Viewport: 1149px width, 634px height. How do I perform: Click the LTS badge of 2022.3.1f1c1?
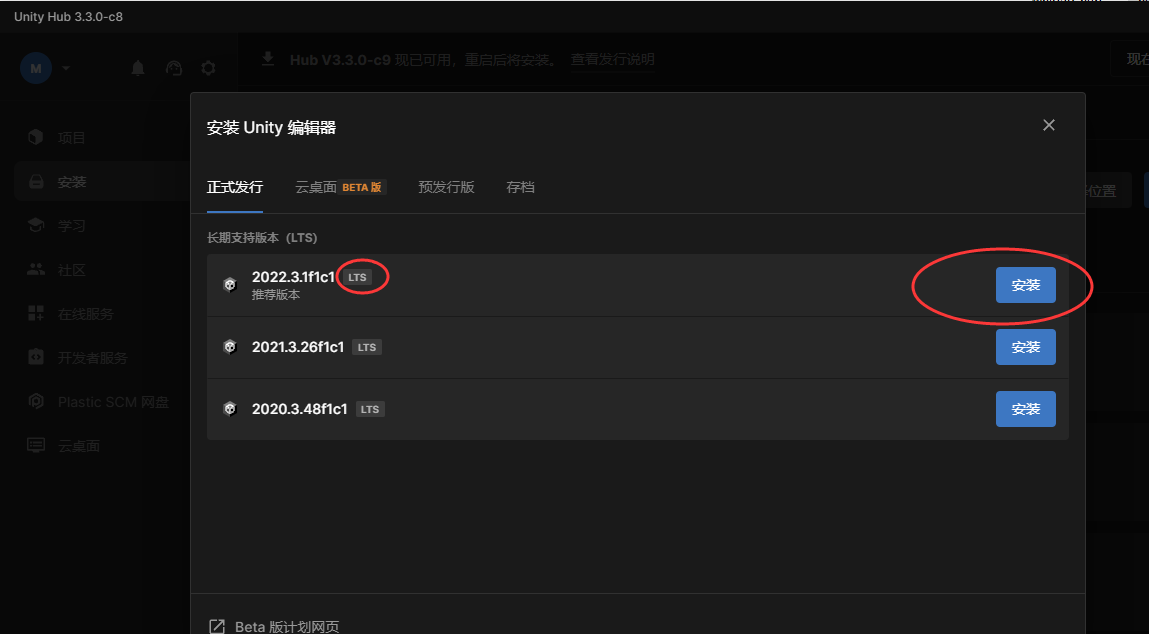(x=357, y=278)
